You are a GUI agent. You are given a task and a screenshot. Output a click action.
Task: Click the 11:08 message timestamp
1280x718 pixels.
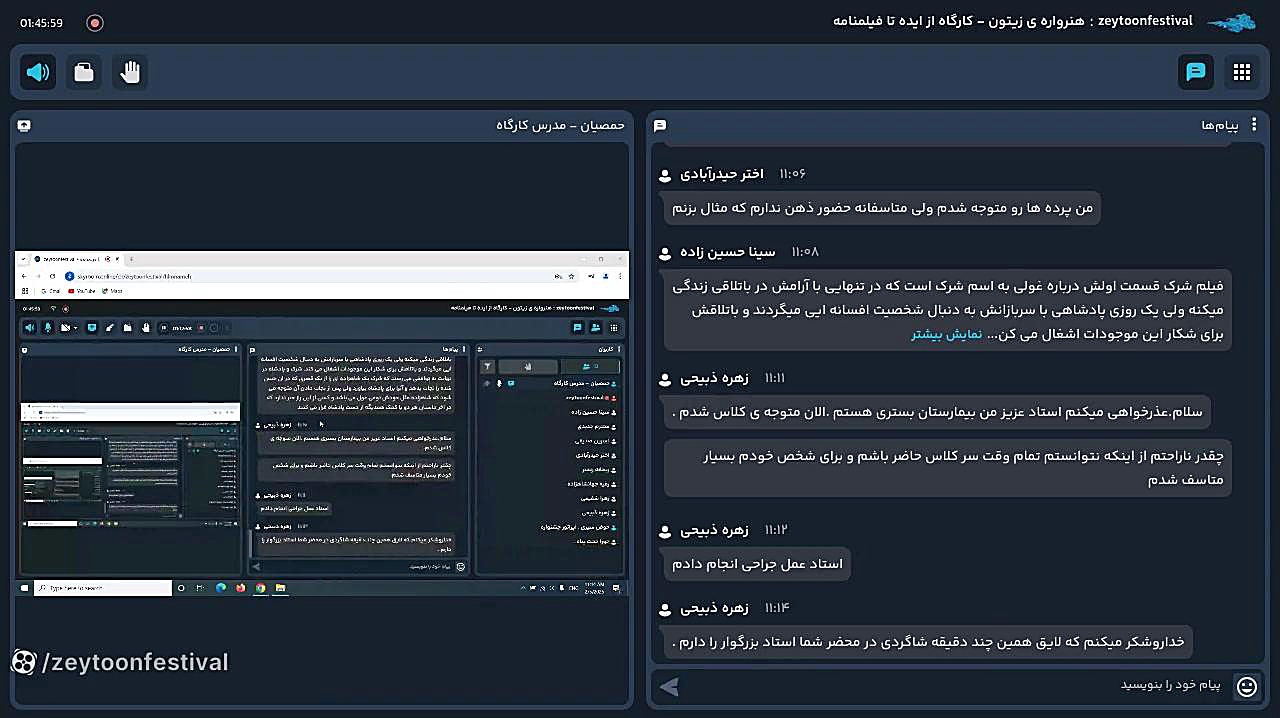coord(804,252)
